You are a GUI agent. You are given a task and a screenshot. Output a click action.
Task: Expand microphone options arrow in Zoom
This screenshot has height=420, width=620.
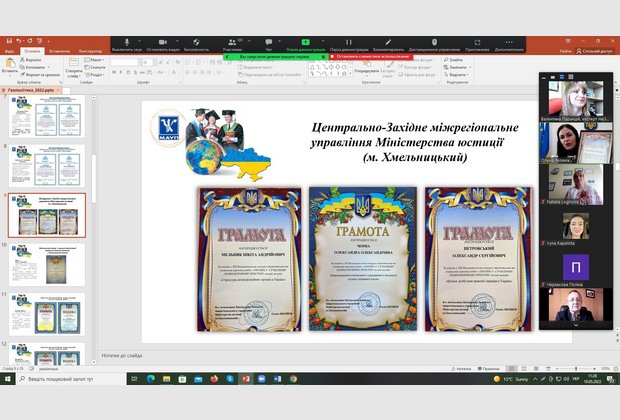140,41
